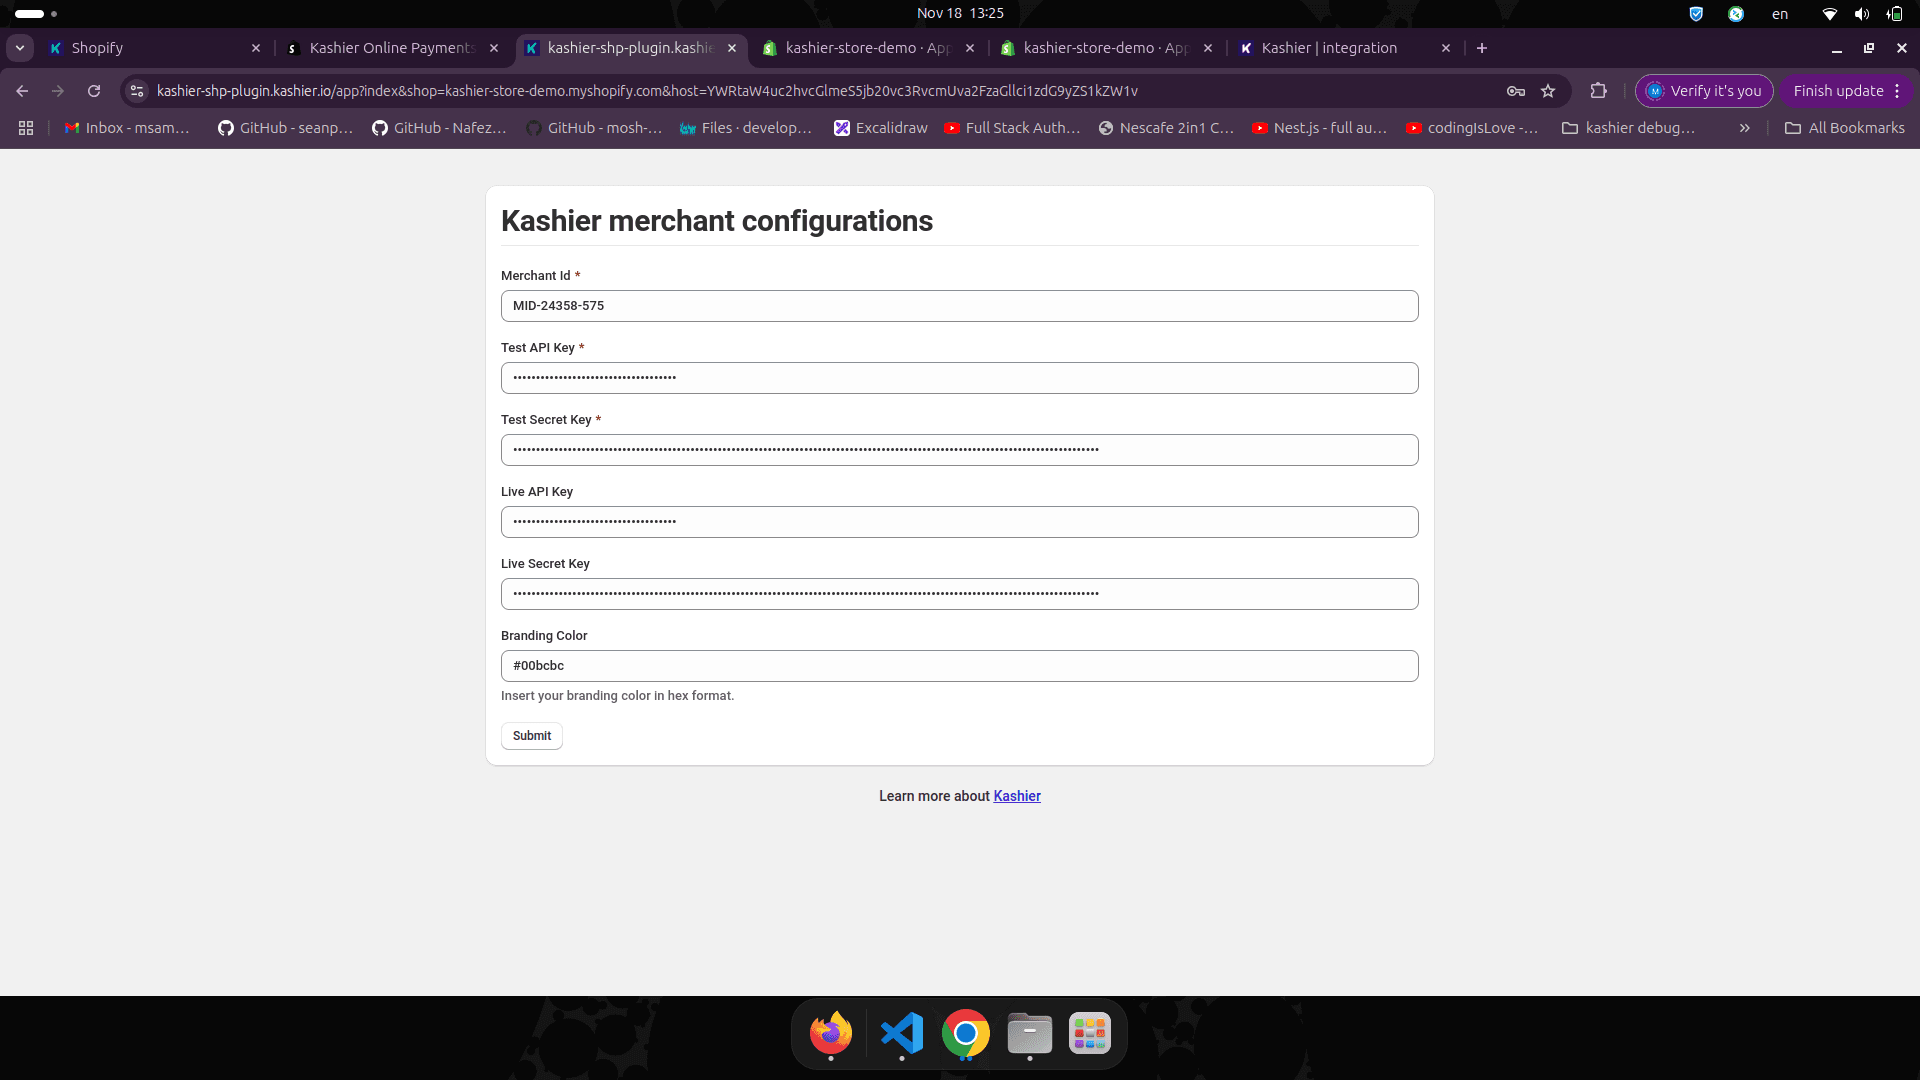
Task: Open the tab search dropdown arrow
Action: [x=20, y=48]
